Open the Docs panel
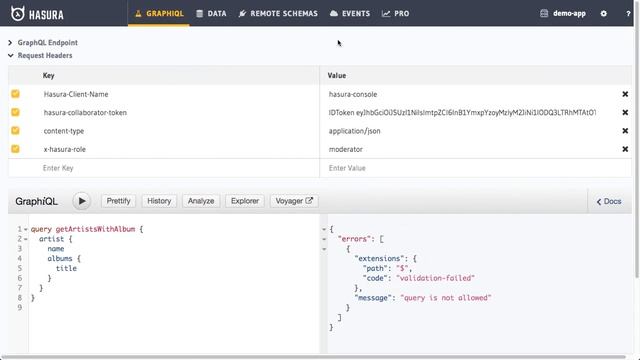Image resolution: width=640 pixels, height=360 pixels. click(x=609, y=201)
